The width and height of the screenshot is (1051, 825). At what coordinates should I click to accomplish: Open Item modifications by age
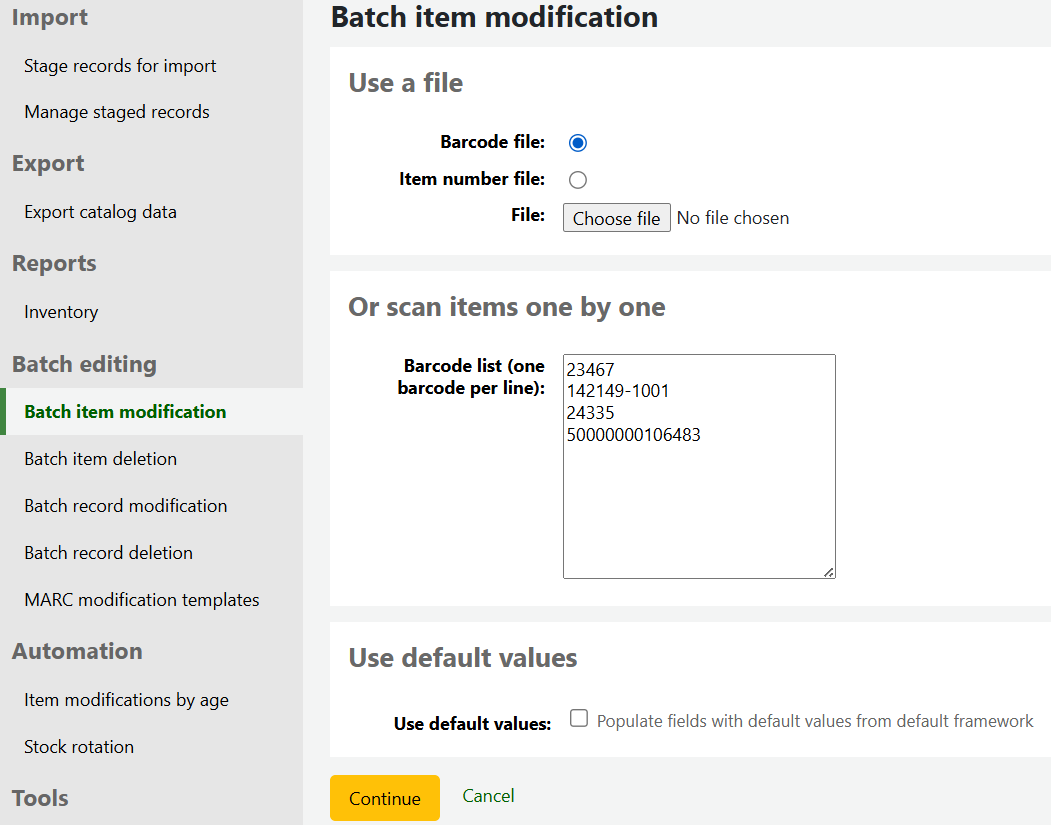click(126, 700)
